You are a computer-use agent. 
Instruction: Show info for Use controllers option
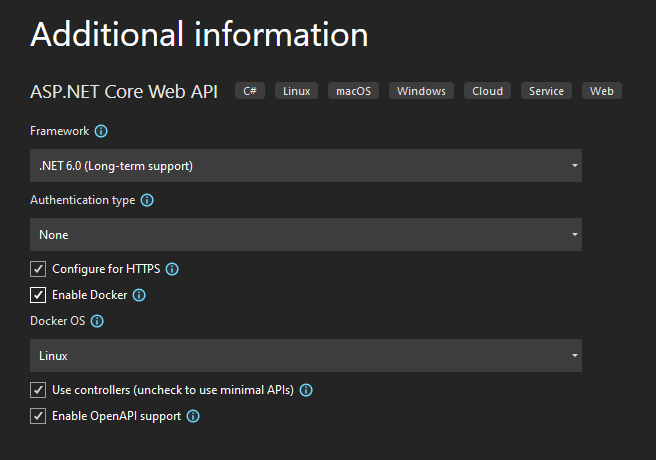tap(306, 390)
